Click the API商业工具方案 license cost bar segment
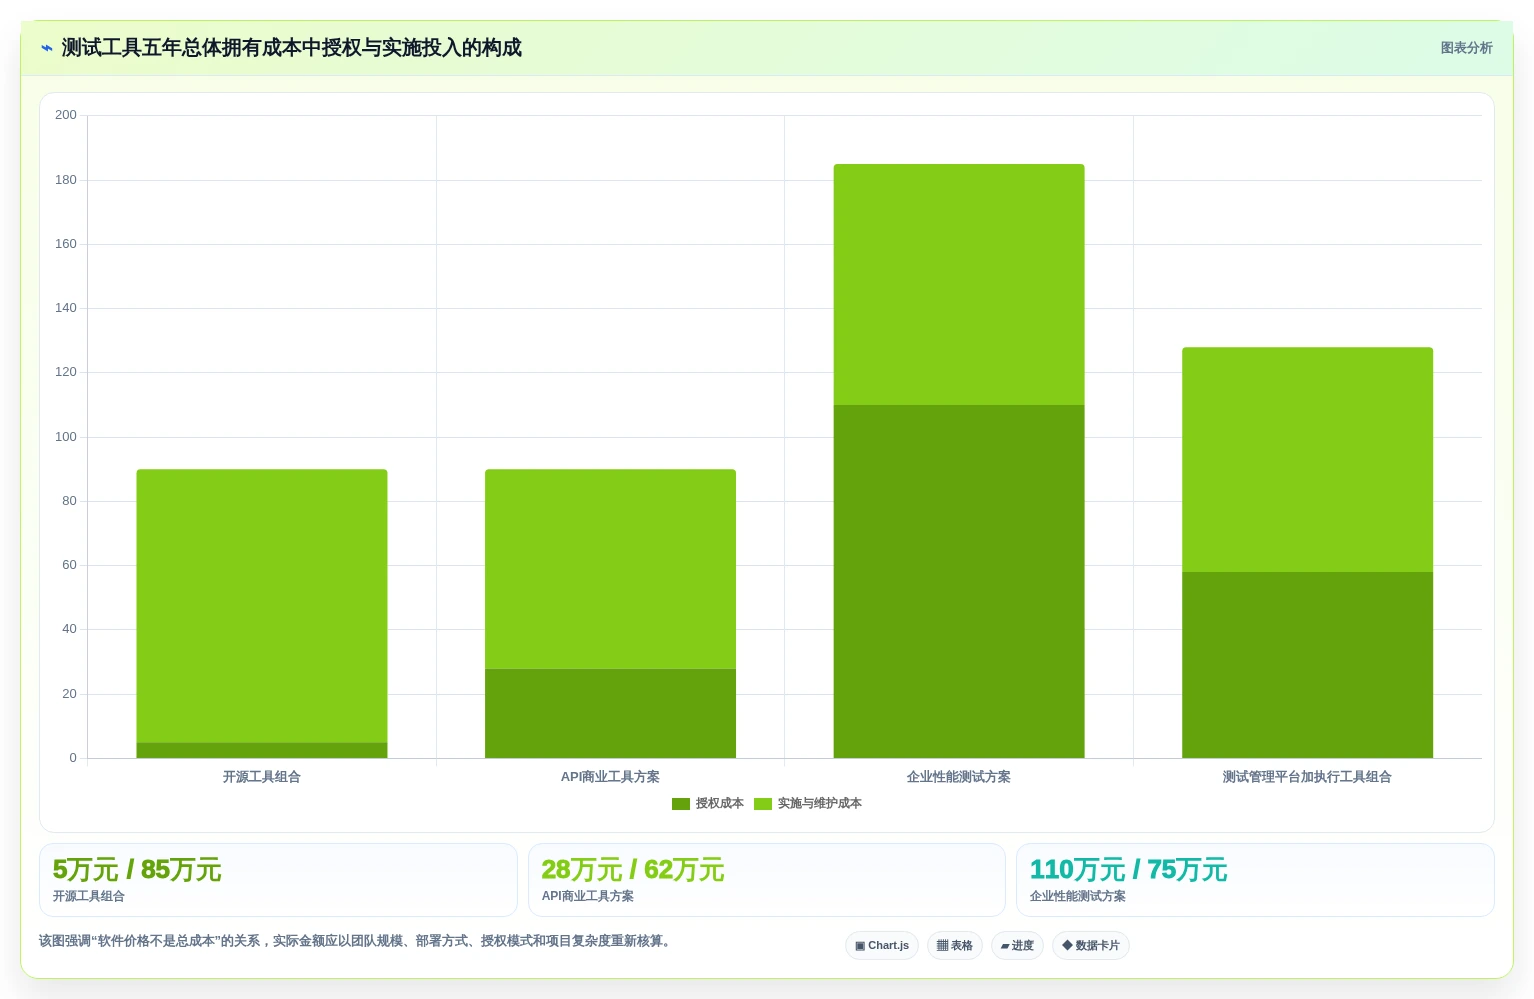The width and height of the screenshot is (1534, 999). click(610, 713)
